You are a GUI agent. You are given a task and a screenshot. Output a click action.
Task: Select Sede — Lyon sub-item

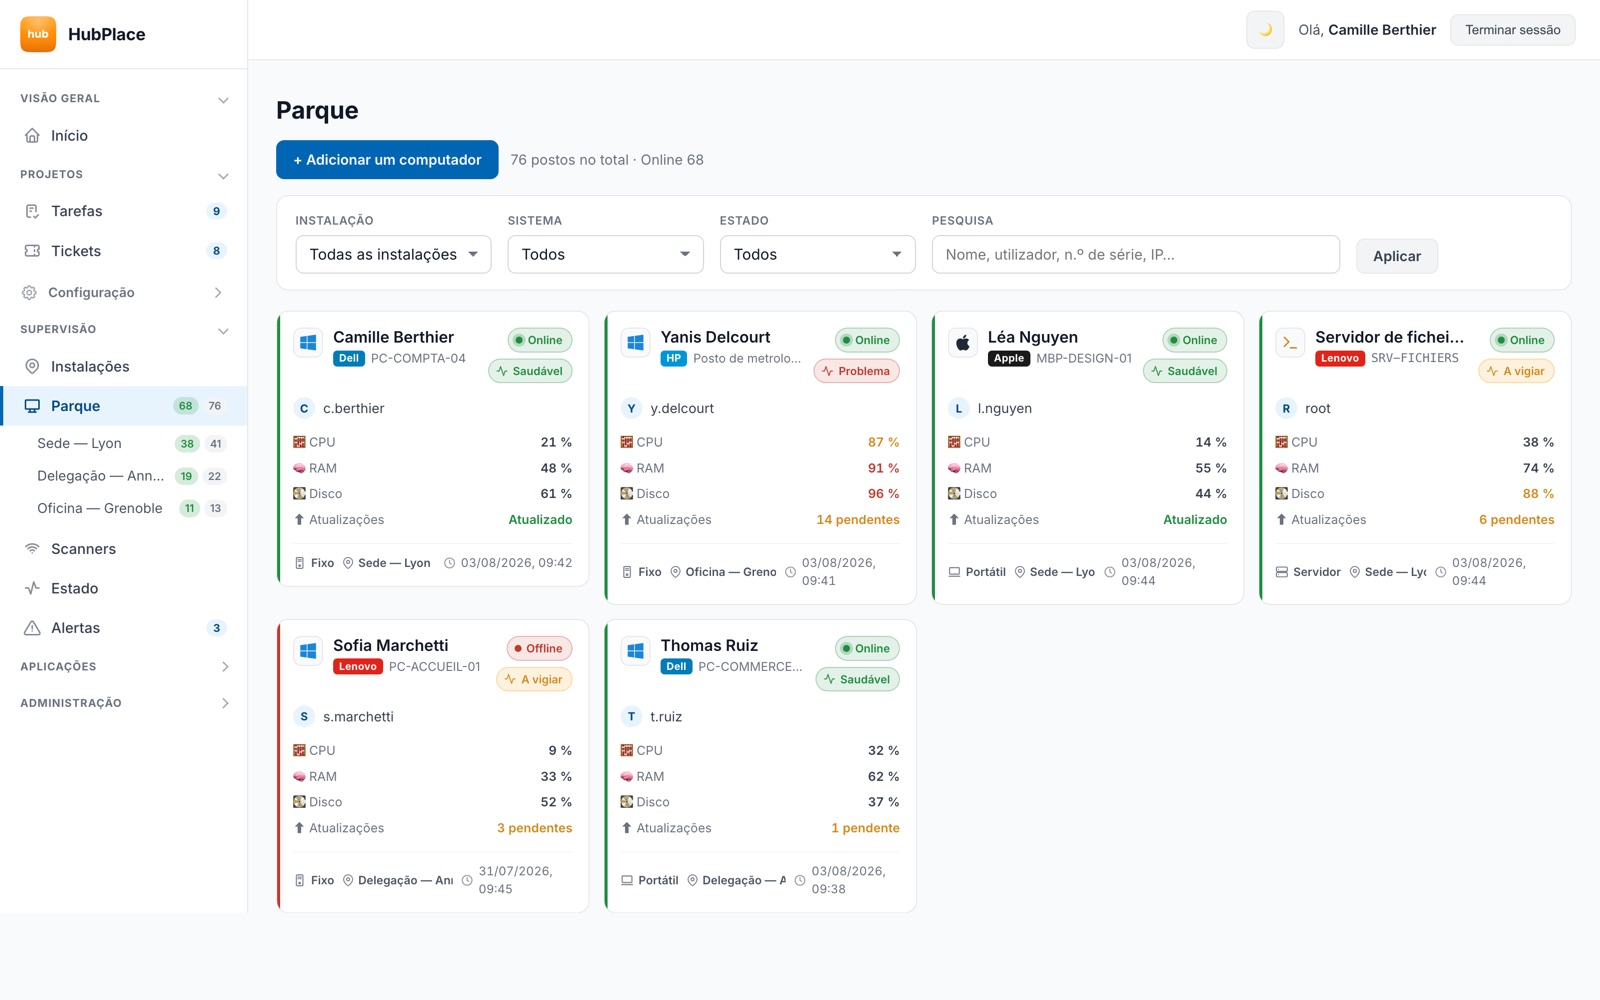pos(79,443)
